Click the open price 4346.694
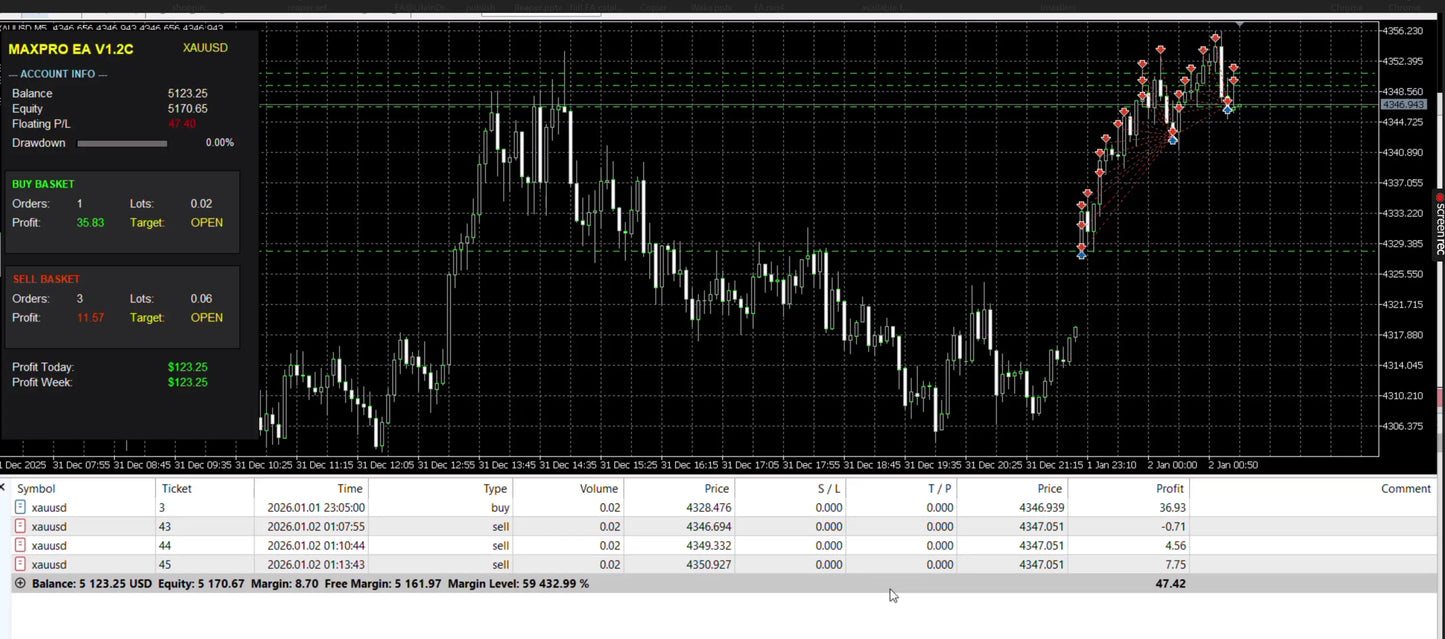 click(x=709, y=526)
